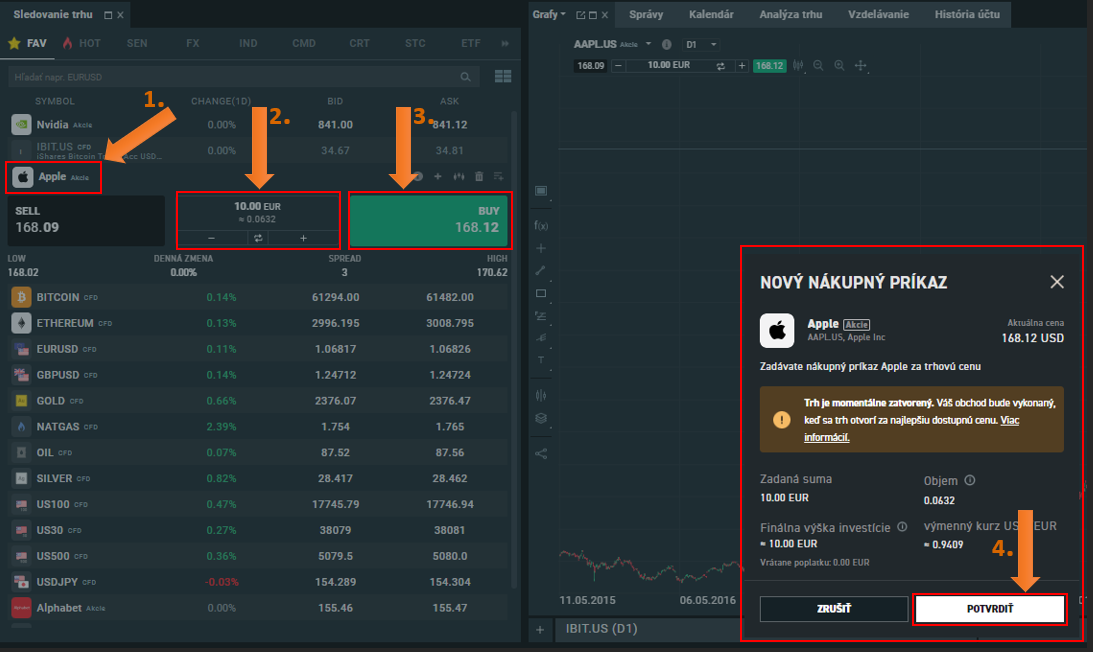Viewport: 1093px width, 652px height.
Task: Click the search magnifier in market watch
Action: (465, 77)
